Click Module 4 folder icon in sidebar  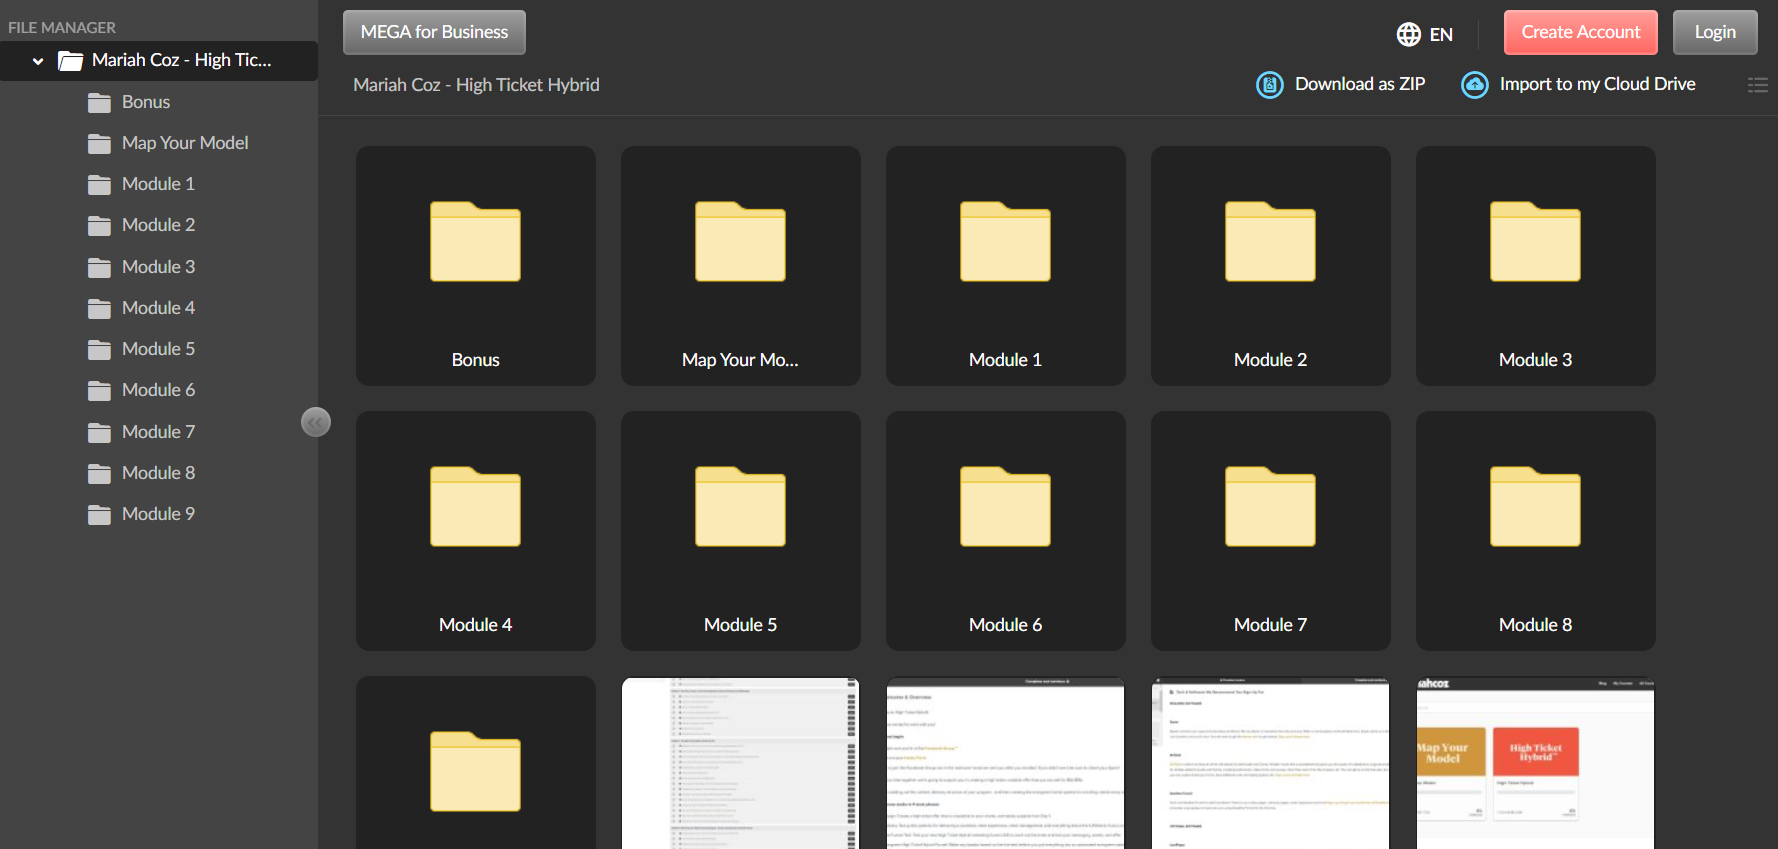coord(99,309)
